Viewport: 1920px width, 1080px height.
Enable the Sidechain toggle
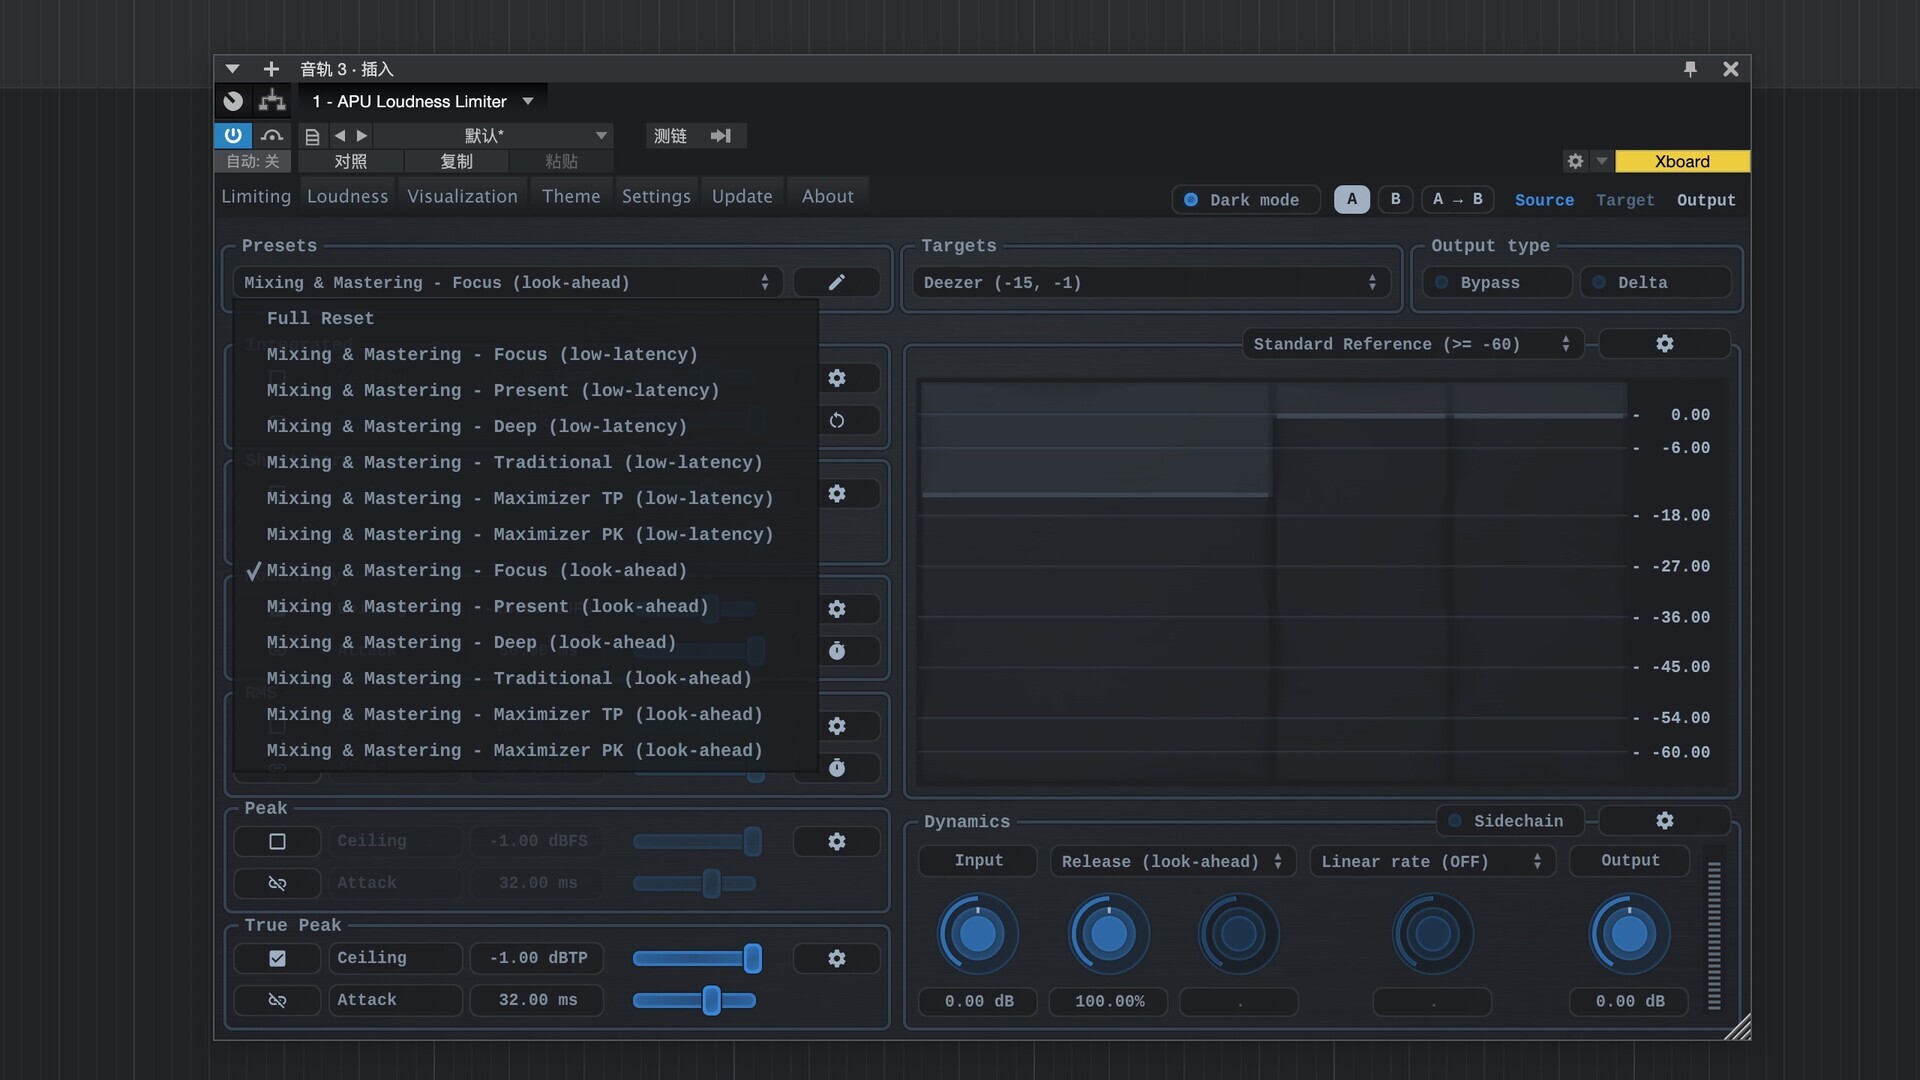pos(1510,820)
